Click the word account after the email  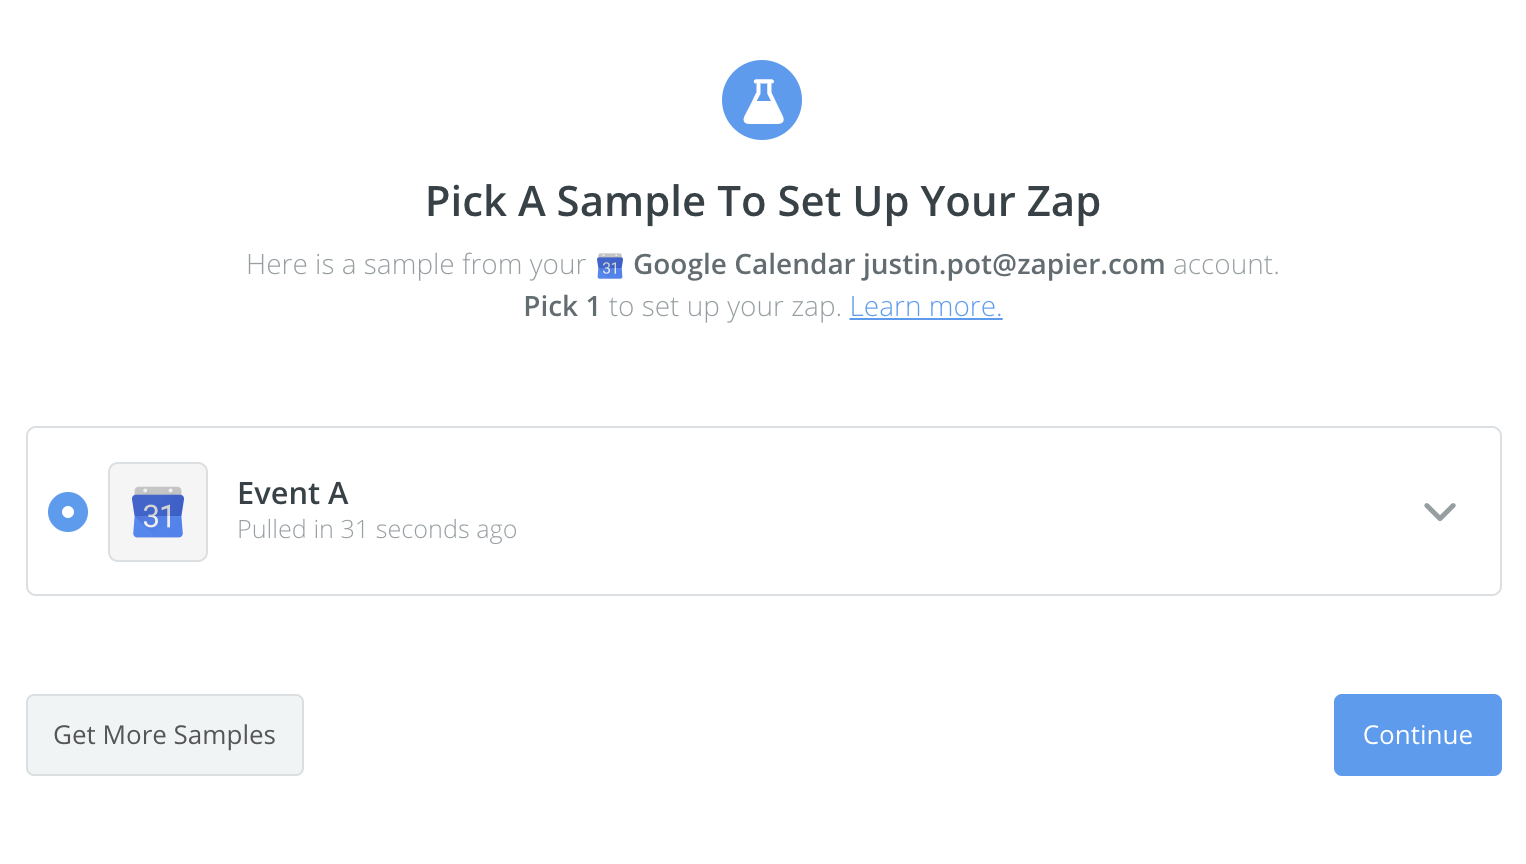point(1224,264)
